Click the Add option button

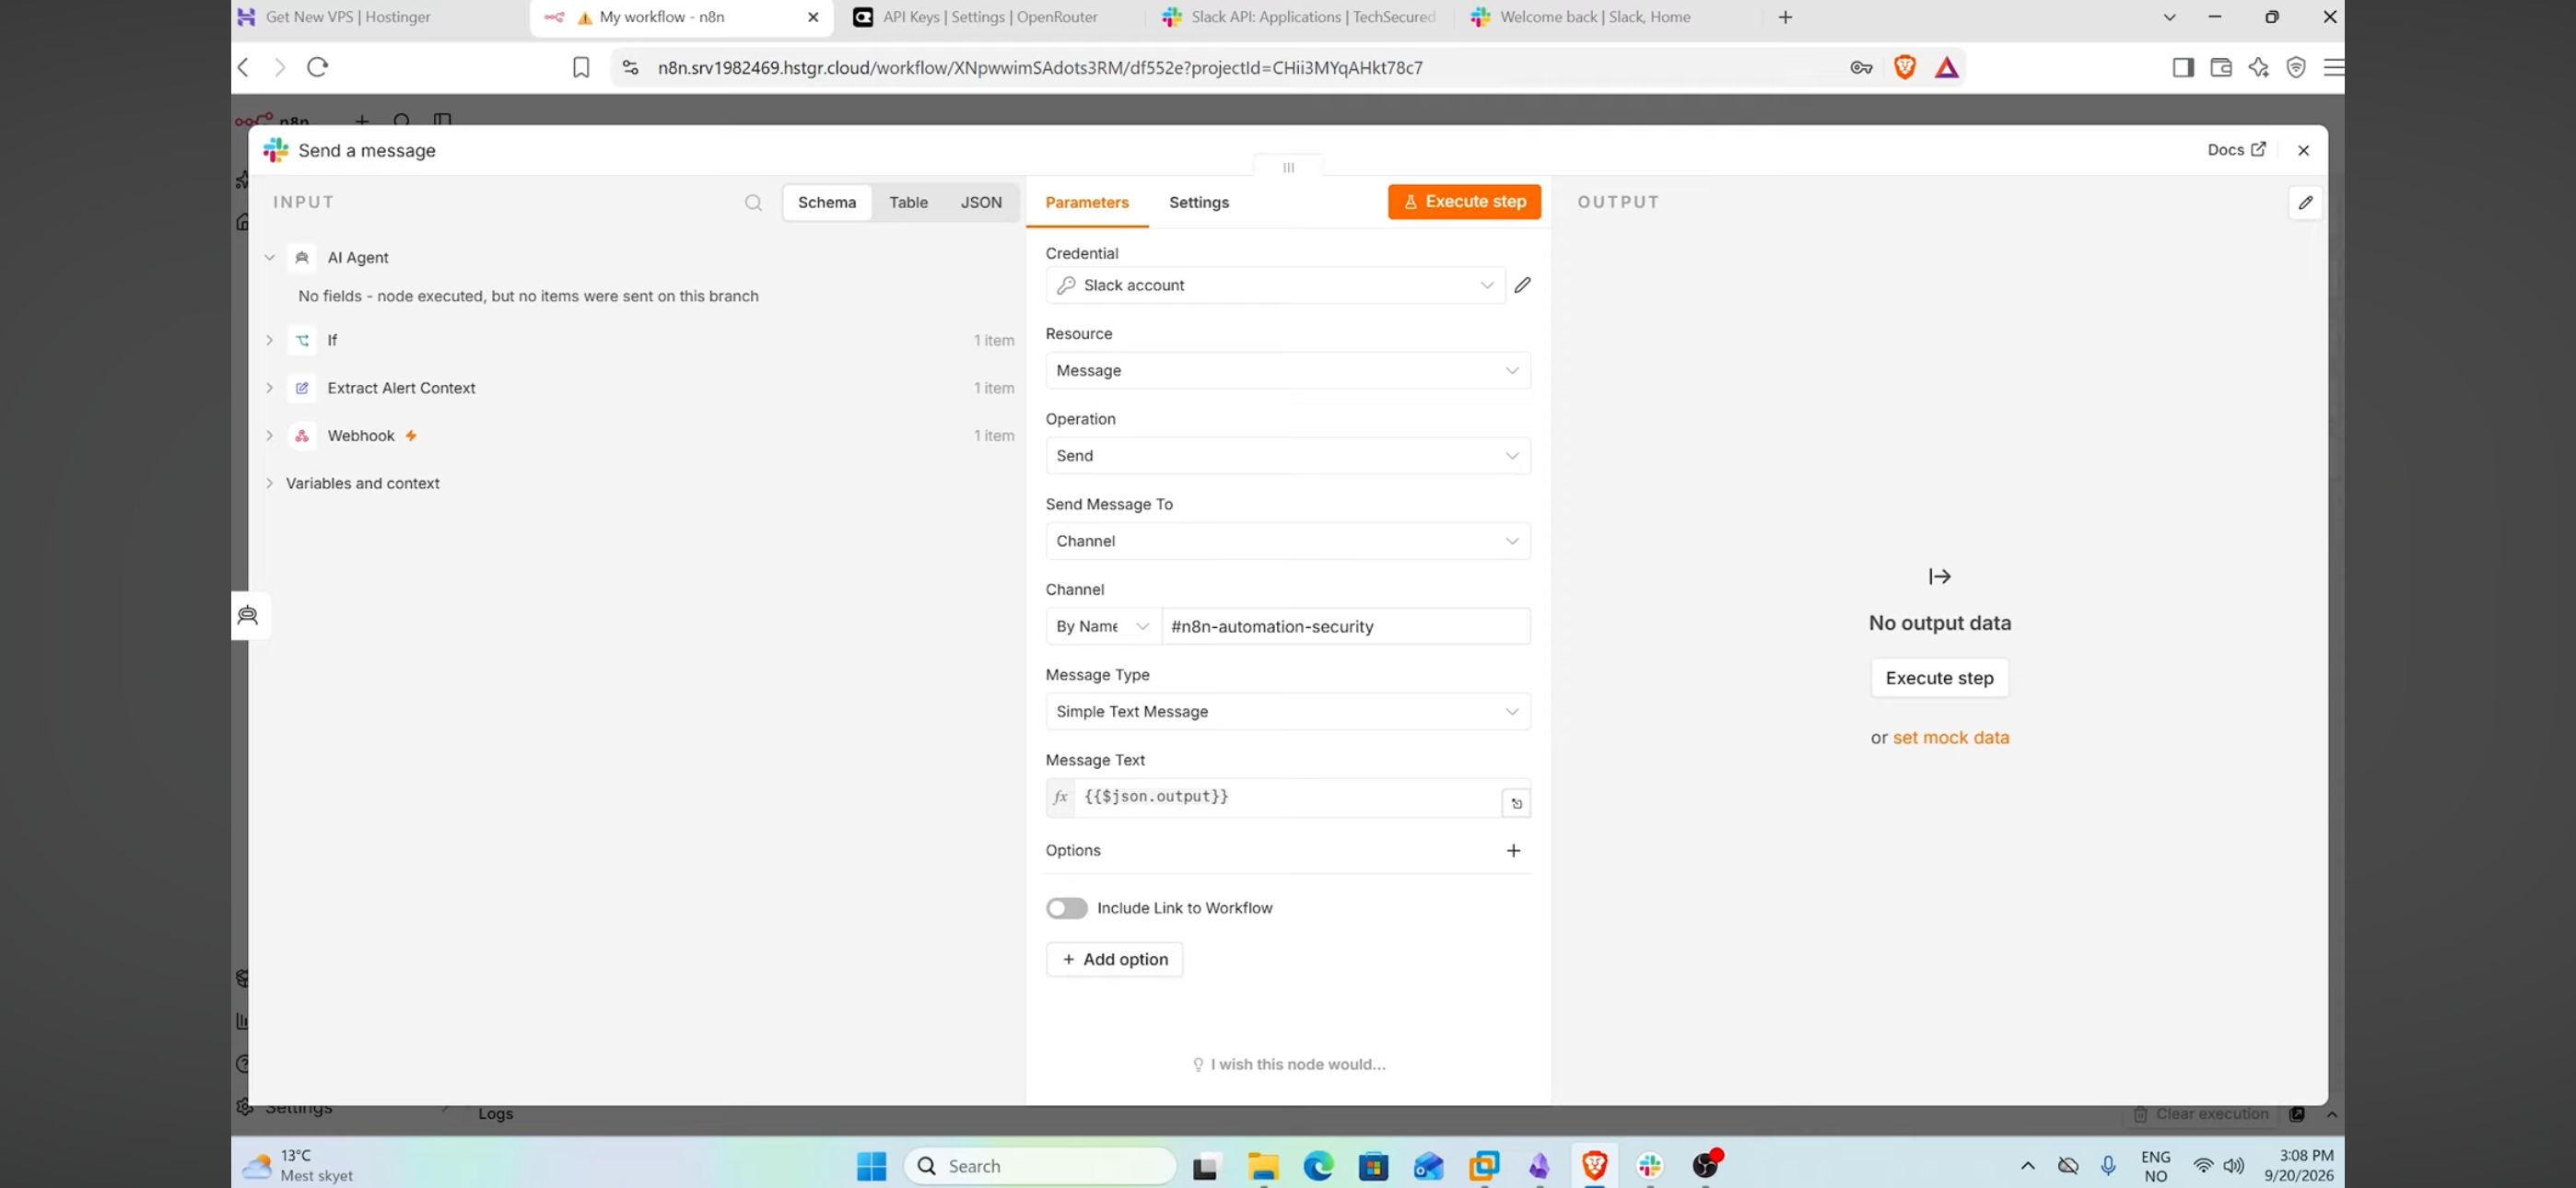click(1114, 959)
